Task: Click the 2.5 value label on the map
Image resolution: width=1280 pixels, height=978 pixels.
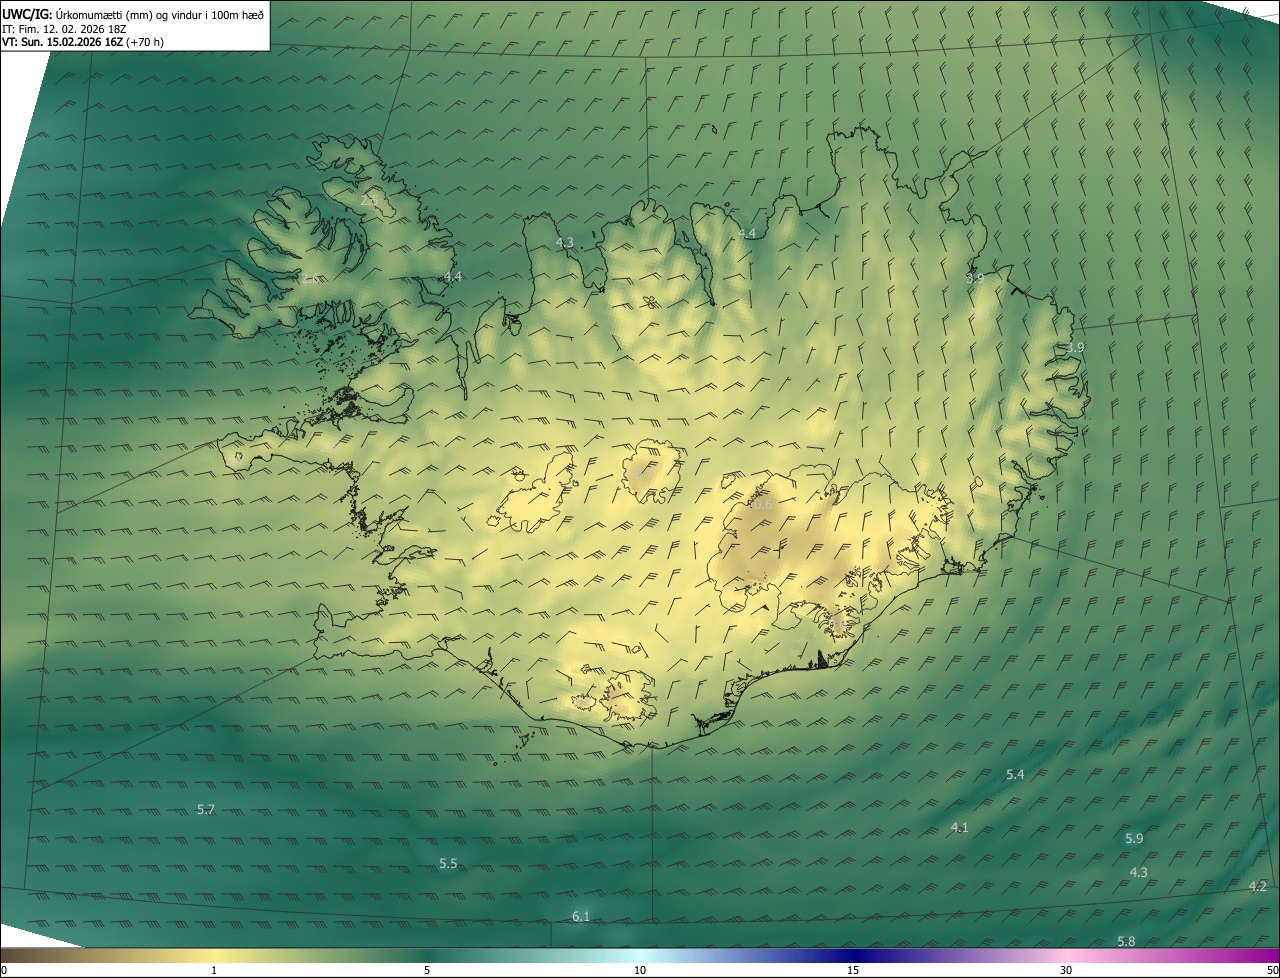Action: click(369, 201)
